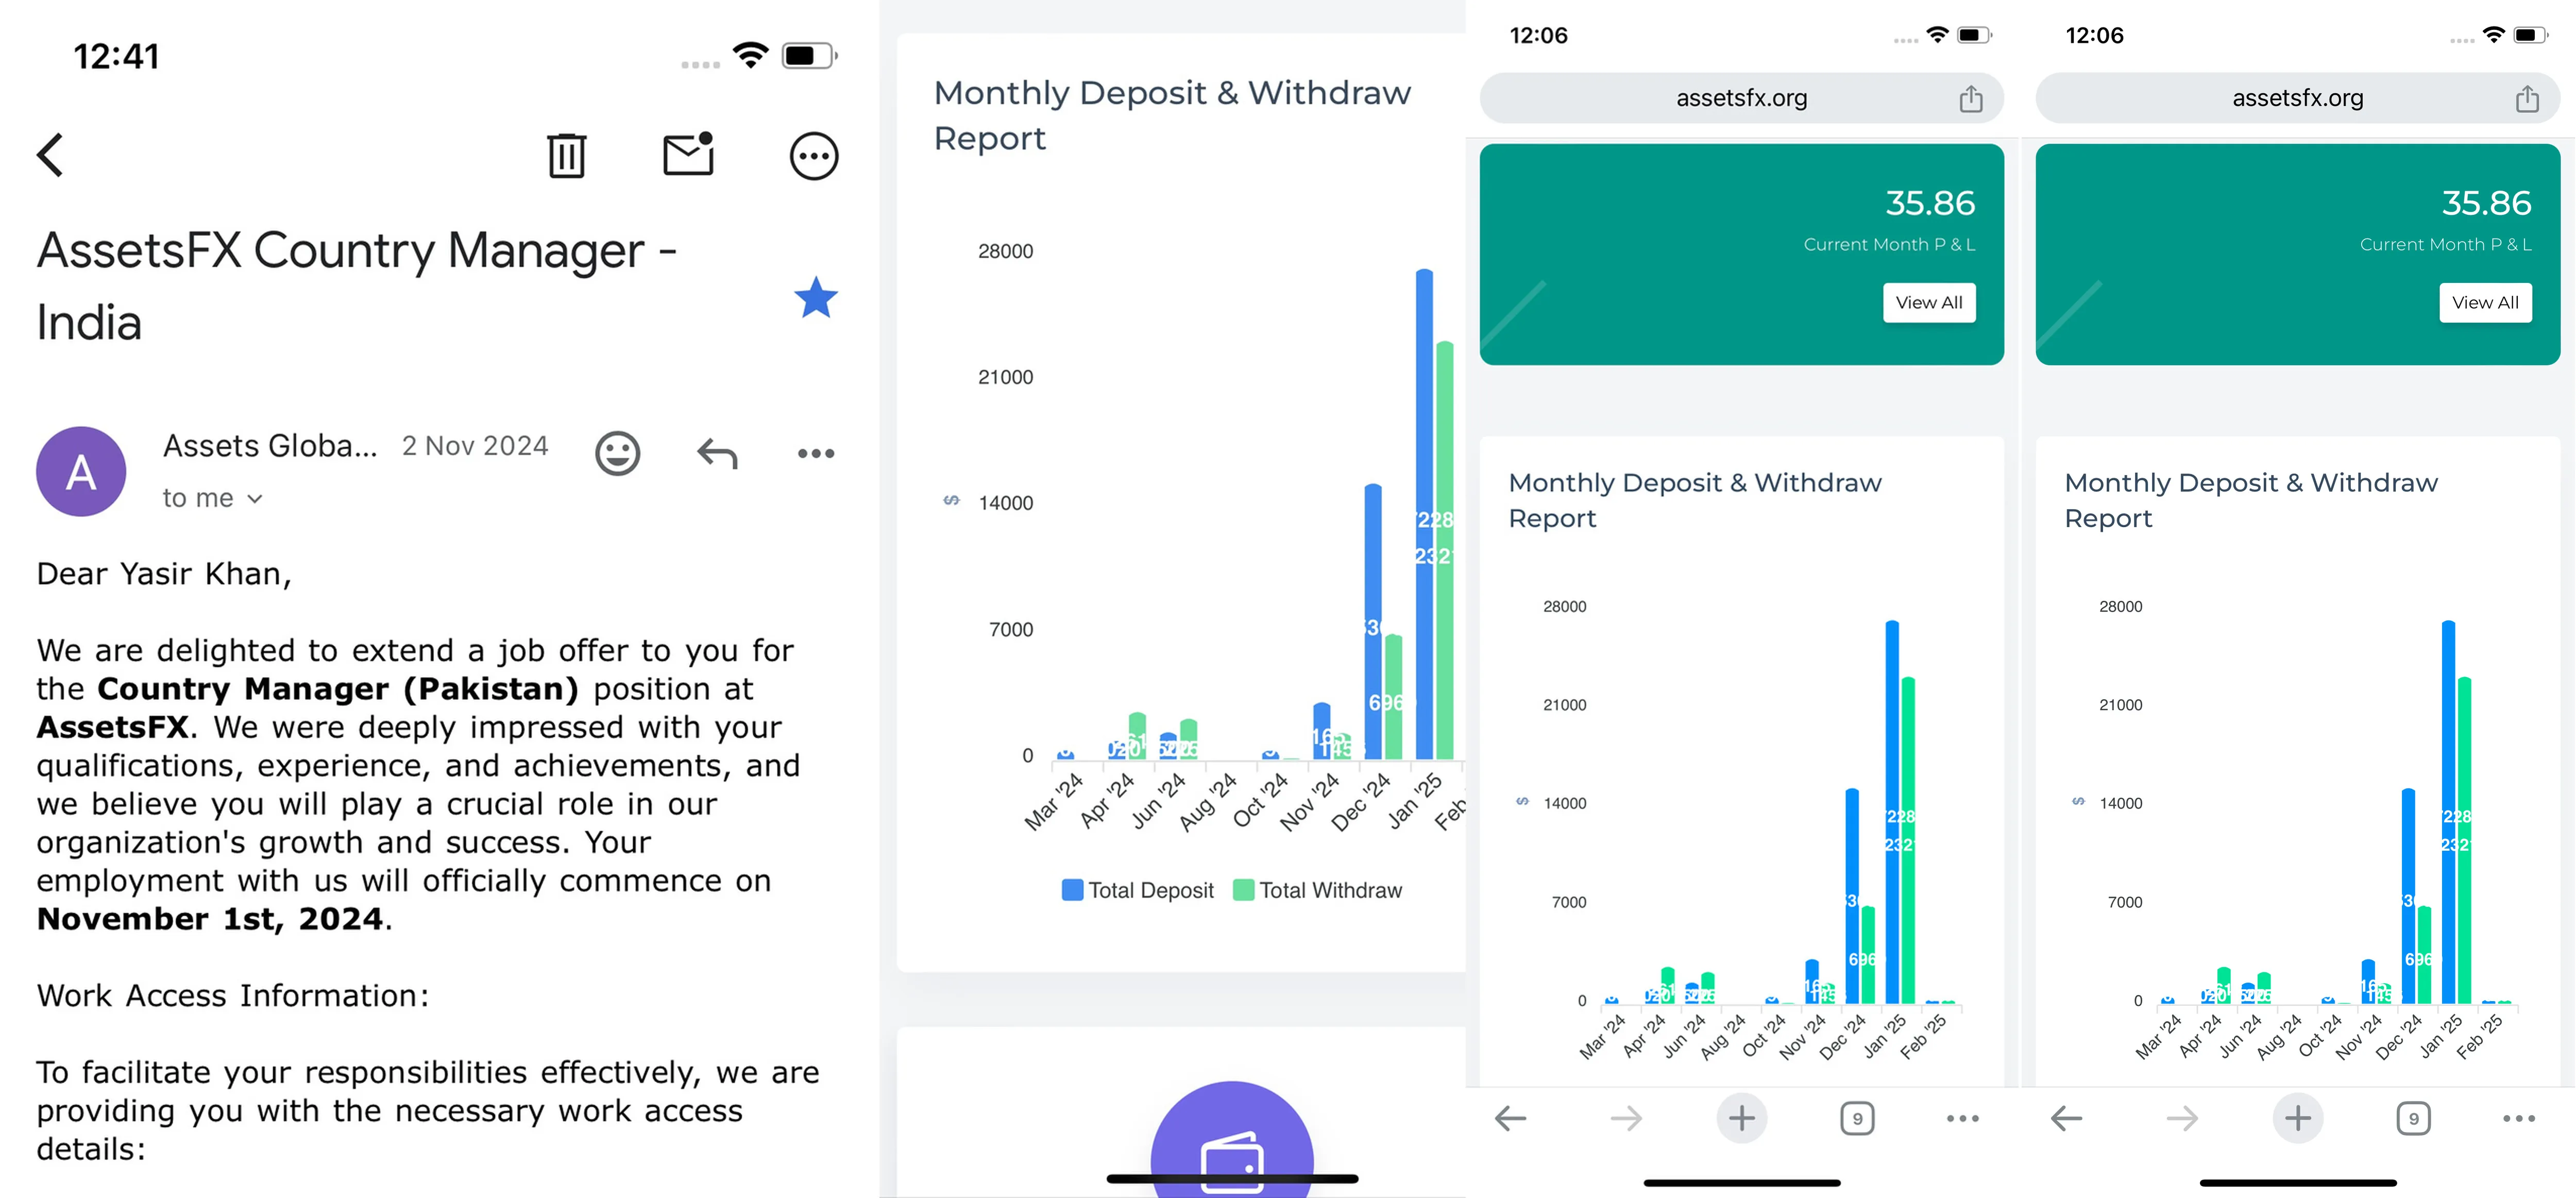Screen dimensions: 2576x1198
Task: Tap the chart title in the middle browser screen
Action: (1695, 500)
